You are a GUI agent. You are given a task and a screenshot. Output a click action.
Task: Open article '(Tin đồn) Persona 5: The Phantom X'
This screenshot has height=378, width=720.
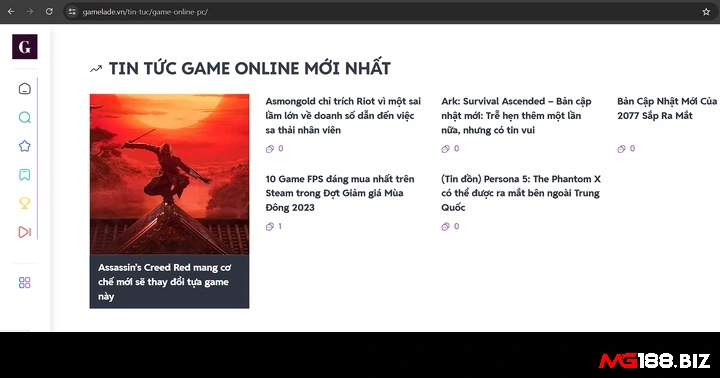(521, 193)
